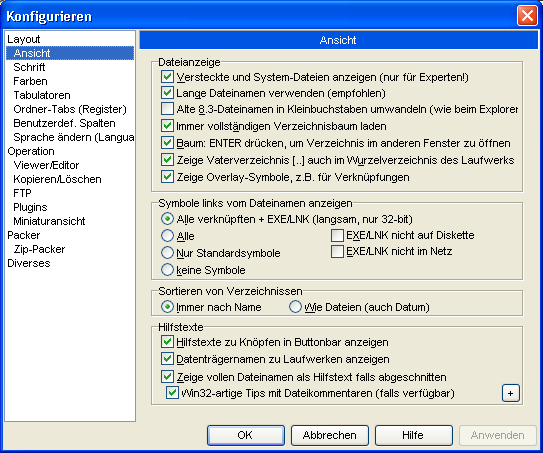Open help with Hilfe button
This screenshot has height=453, width=543.
tap(413, 435)
